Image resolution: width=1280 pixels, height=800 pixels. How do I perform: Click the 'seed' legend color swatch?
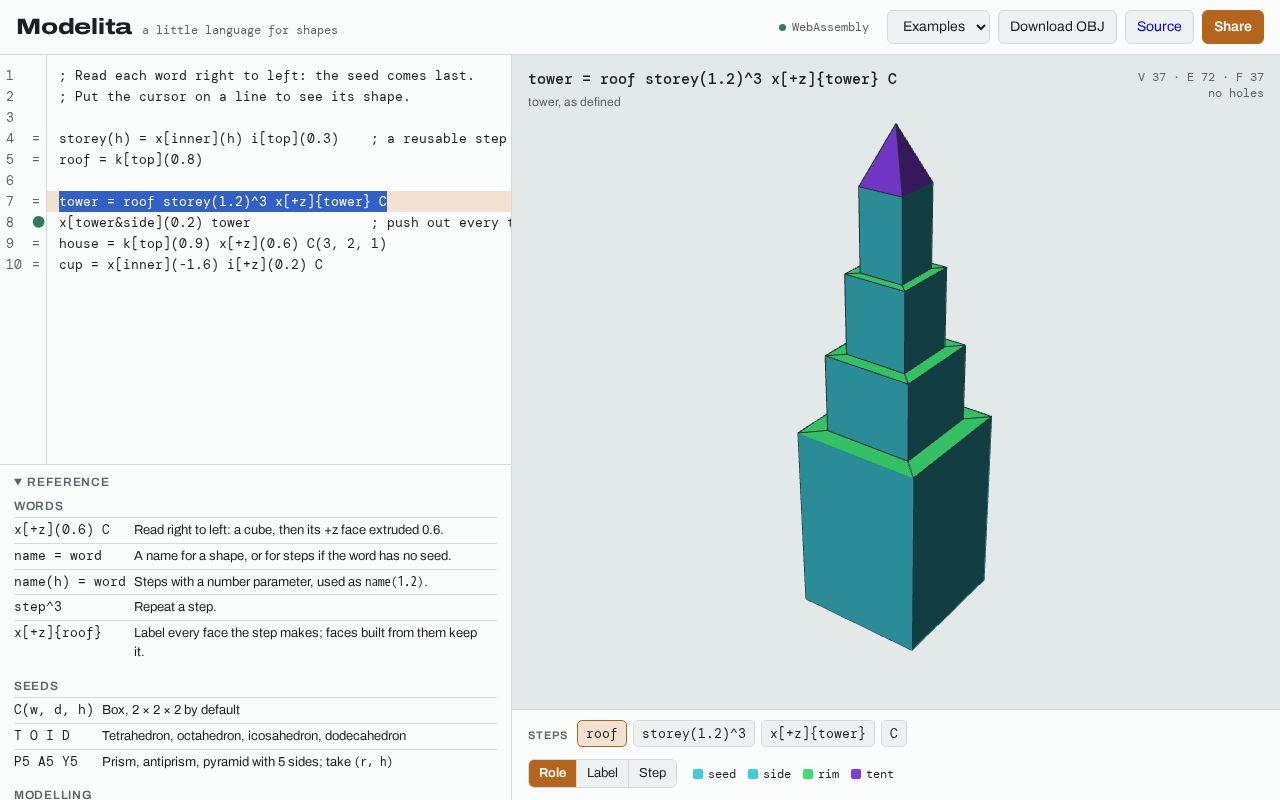pyautogui.click(x=698, y=774)
